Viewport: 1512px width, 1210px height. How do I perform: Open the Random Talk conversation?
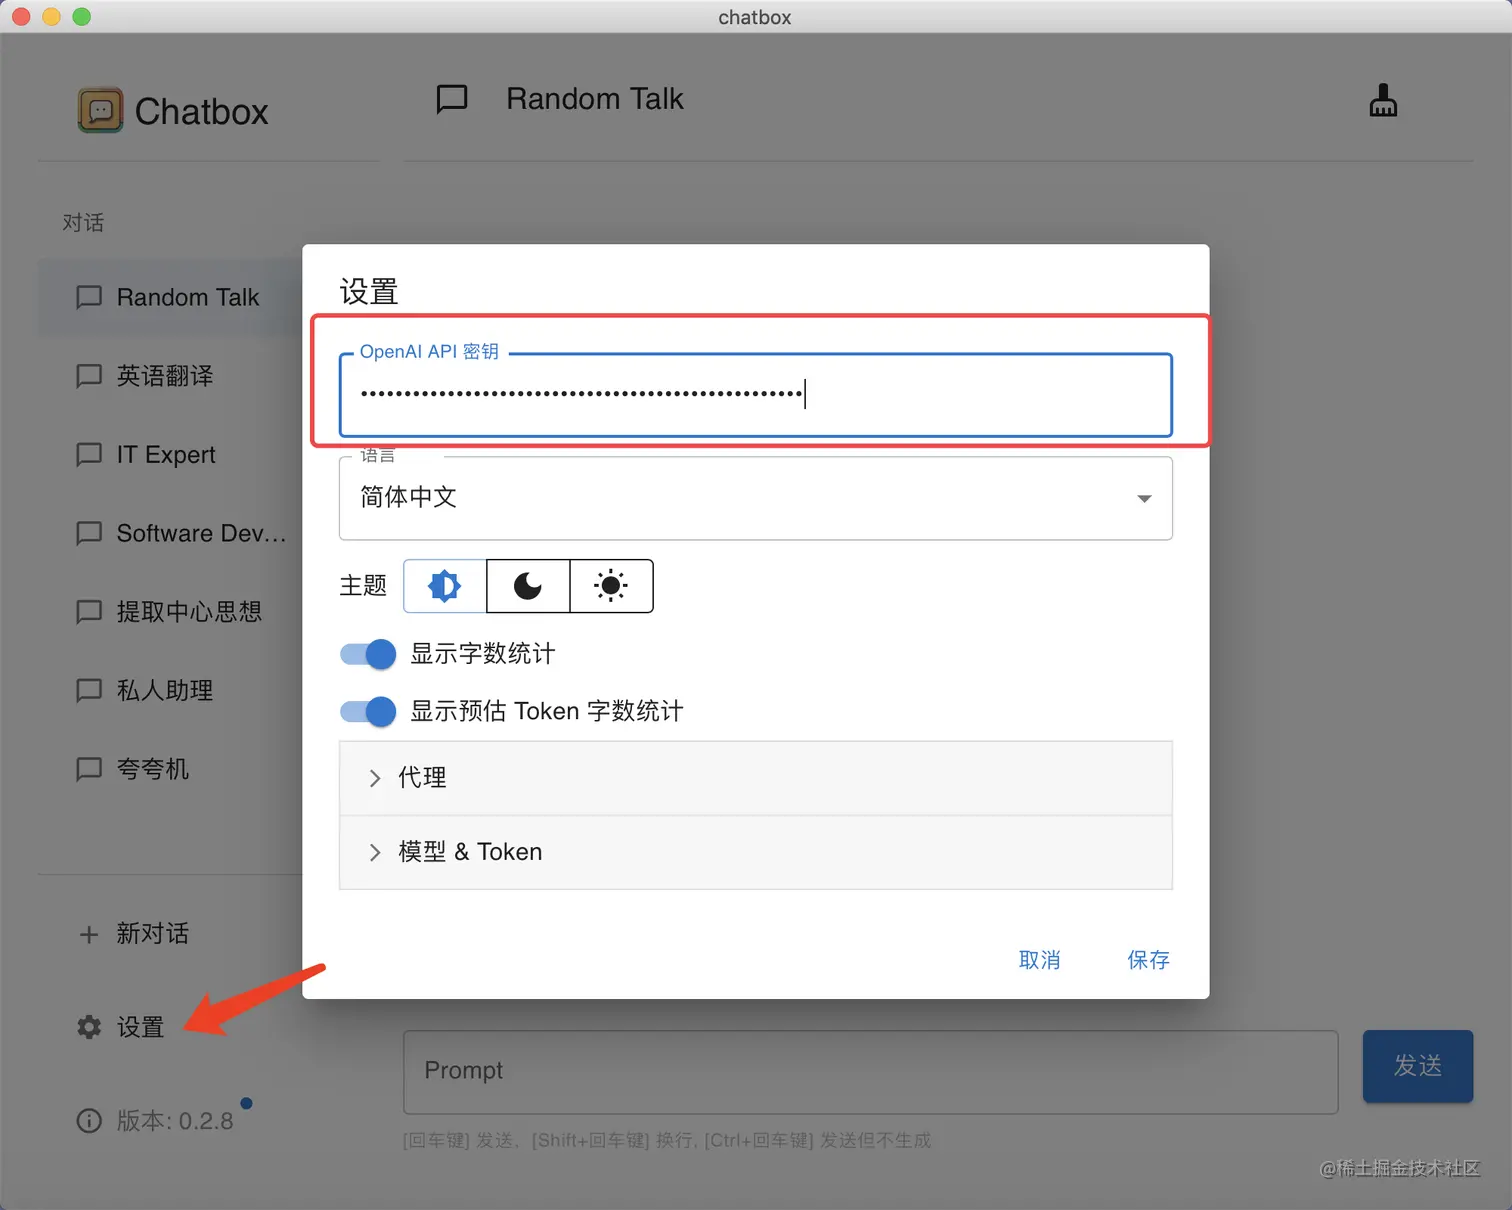pos(170,297)
